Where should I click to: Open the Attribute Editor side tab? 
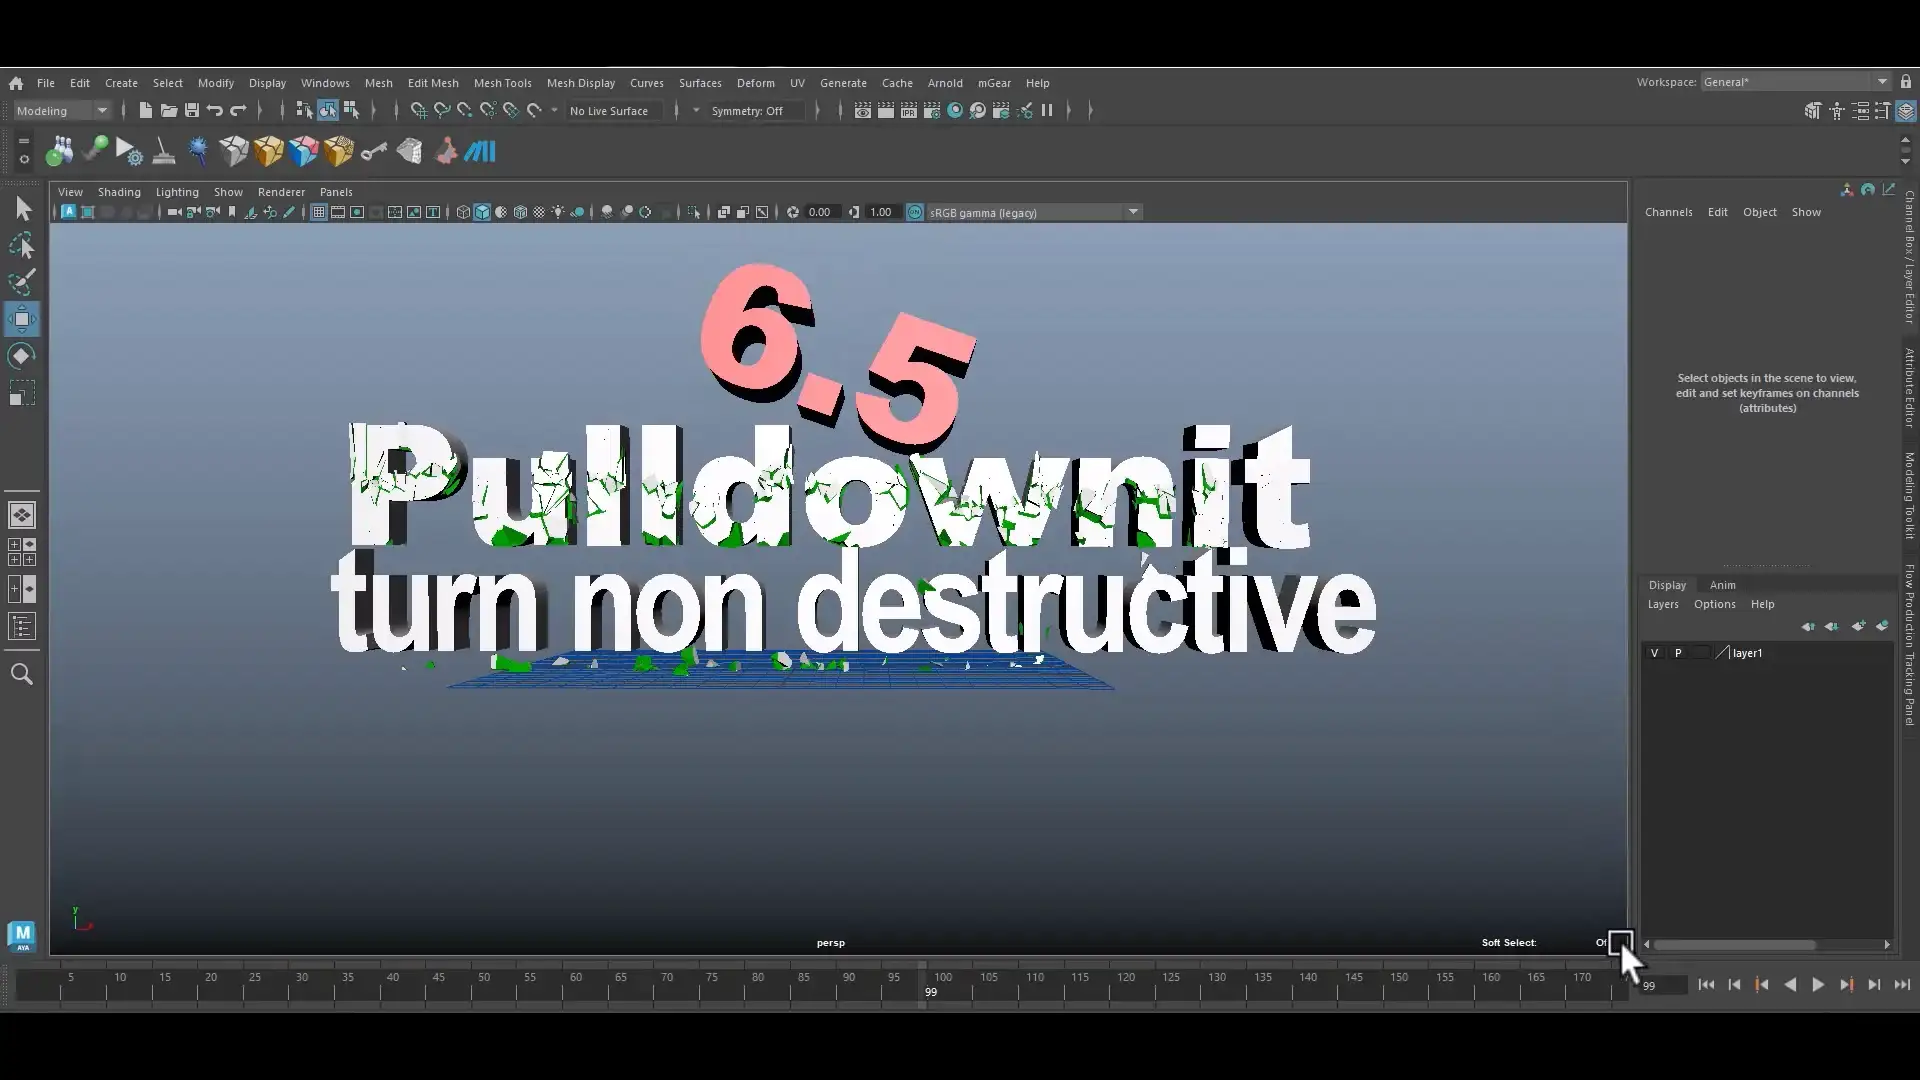click(1909, 388)
